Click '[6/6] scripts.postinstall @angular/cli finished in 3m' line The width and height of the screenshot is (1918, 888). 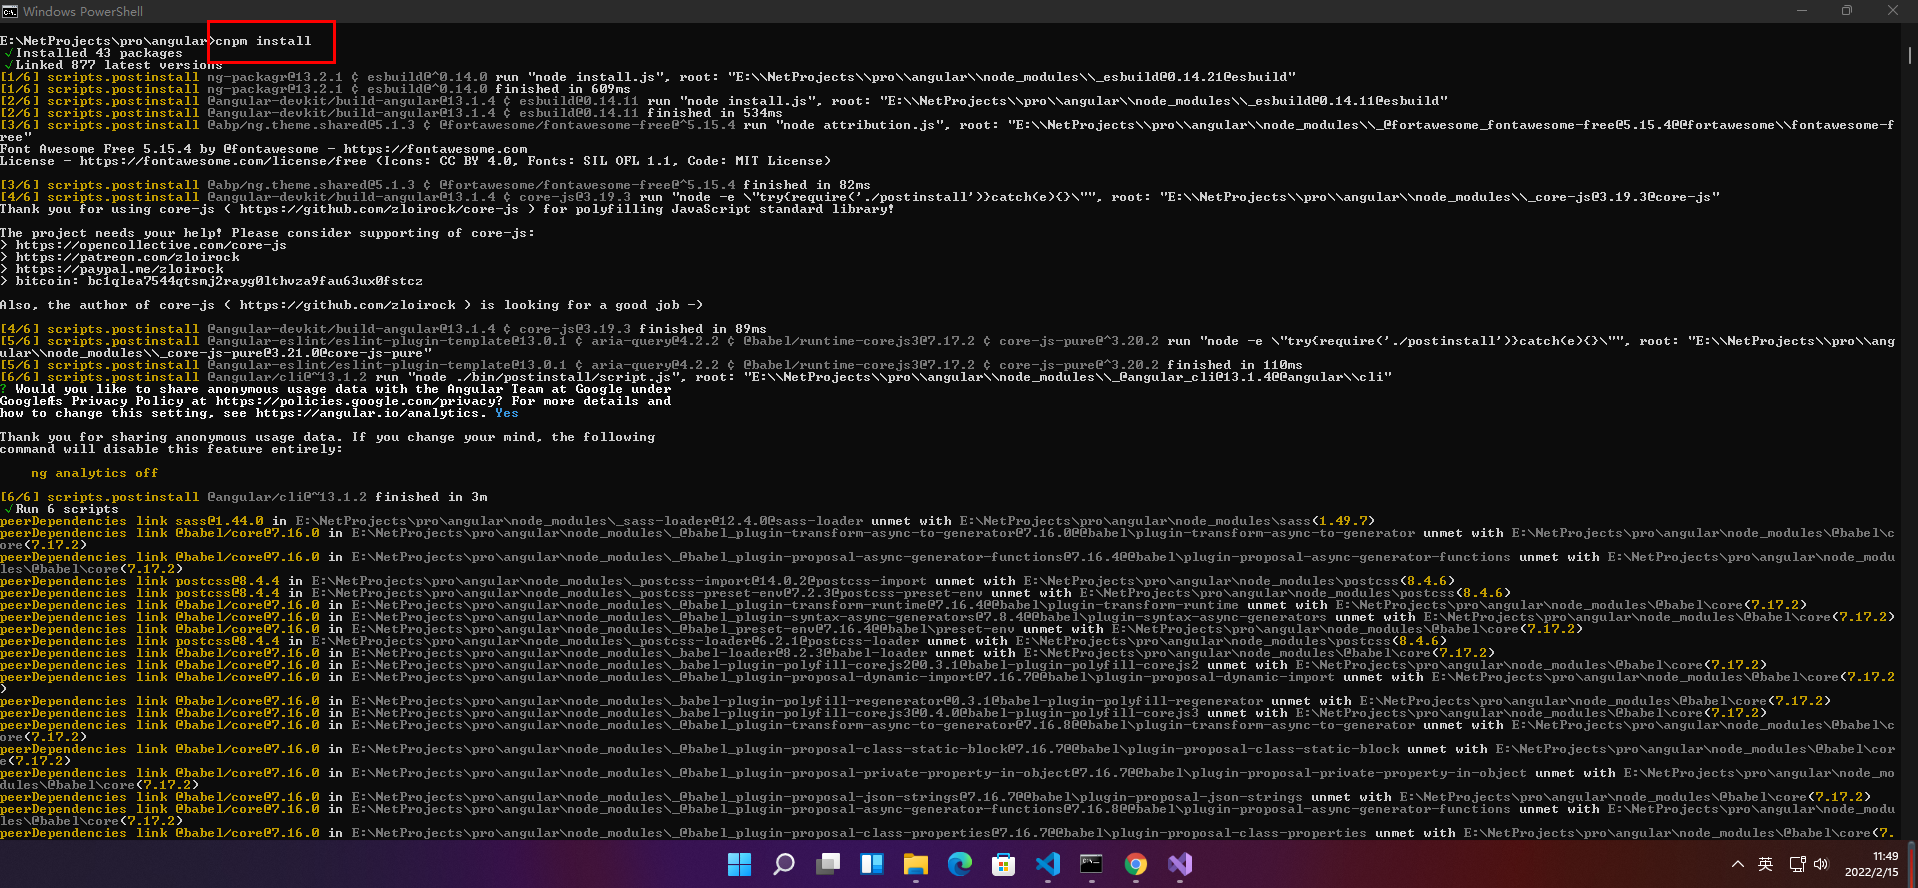point(244,497)
